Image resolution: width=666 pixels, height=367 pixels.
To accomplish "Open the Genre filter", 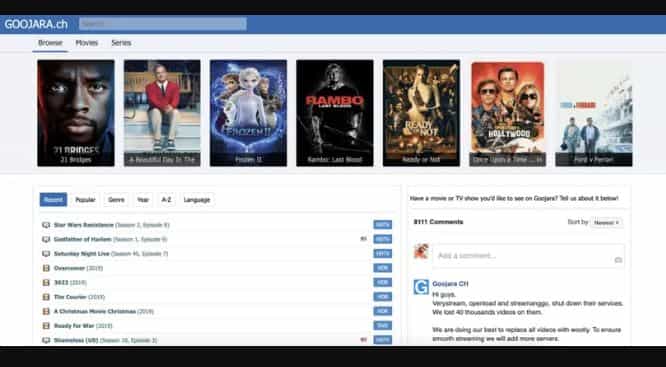I will (x=116, y=200).
